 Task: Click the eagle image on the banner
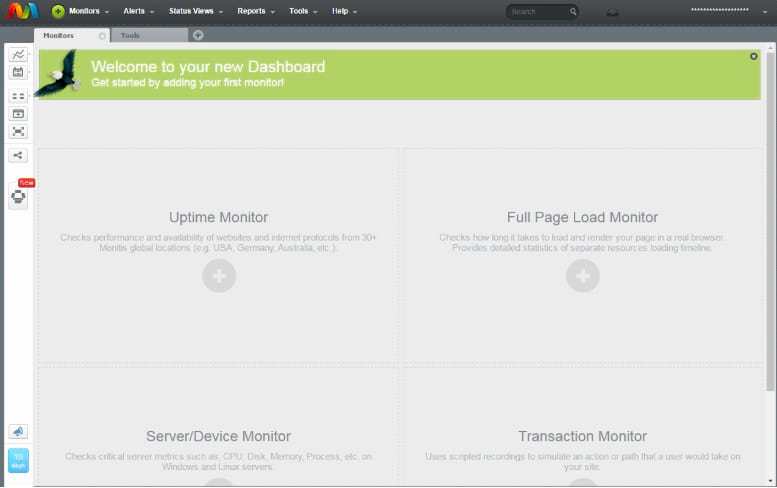(58, 74)
